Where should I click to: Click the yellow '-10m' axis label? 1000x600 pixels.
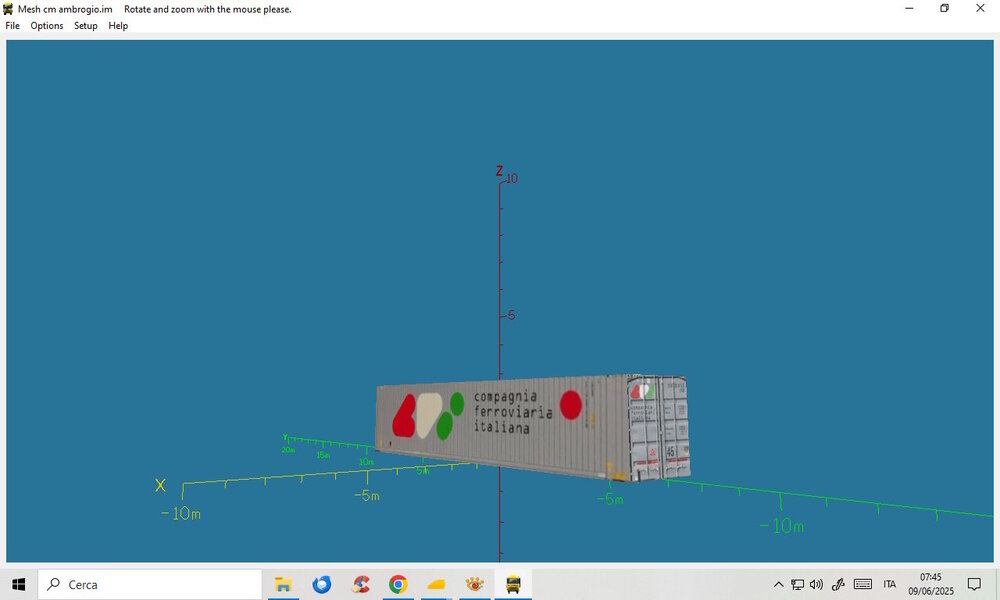point(181,514)
